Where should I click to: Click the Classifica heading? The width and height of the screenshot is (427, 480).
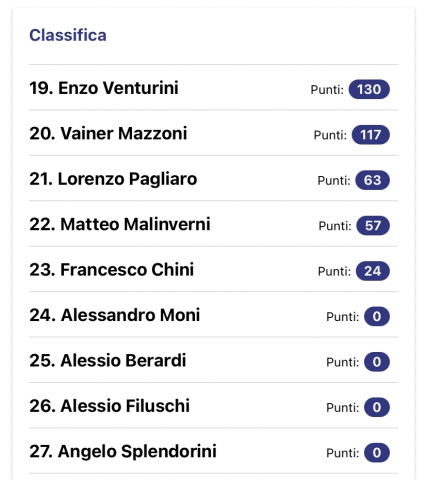tap(68, 35)
